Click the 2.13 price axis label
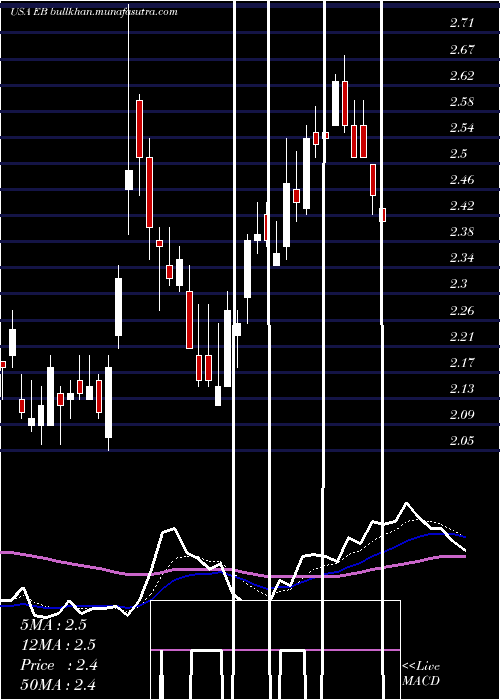The width and height of the screenshot is (500, 700). coord(462,388)
